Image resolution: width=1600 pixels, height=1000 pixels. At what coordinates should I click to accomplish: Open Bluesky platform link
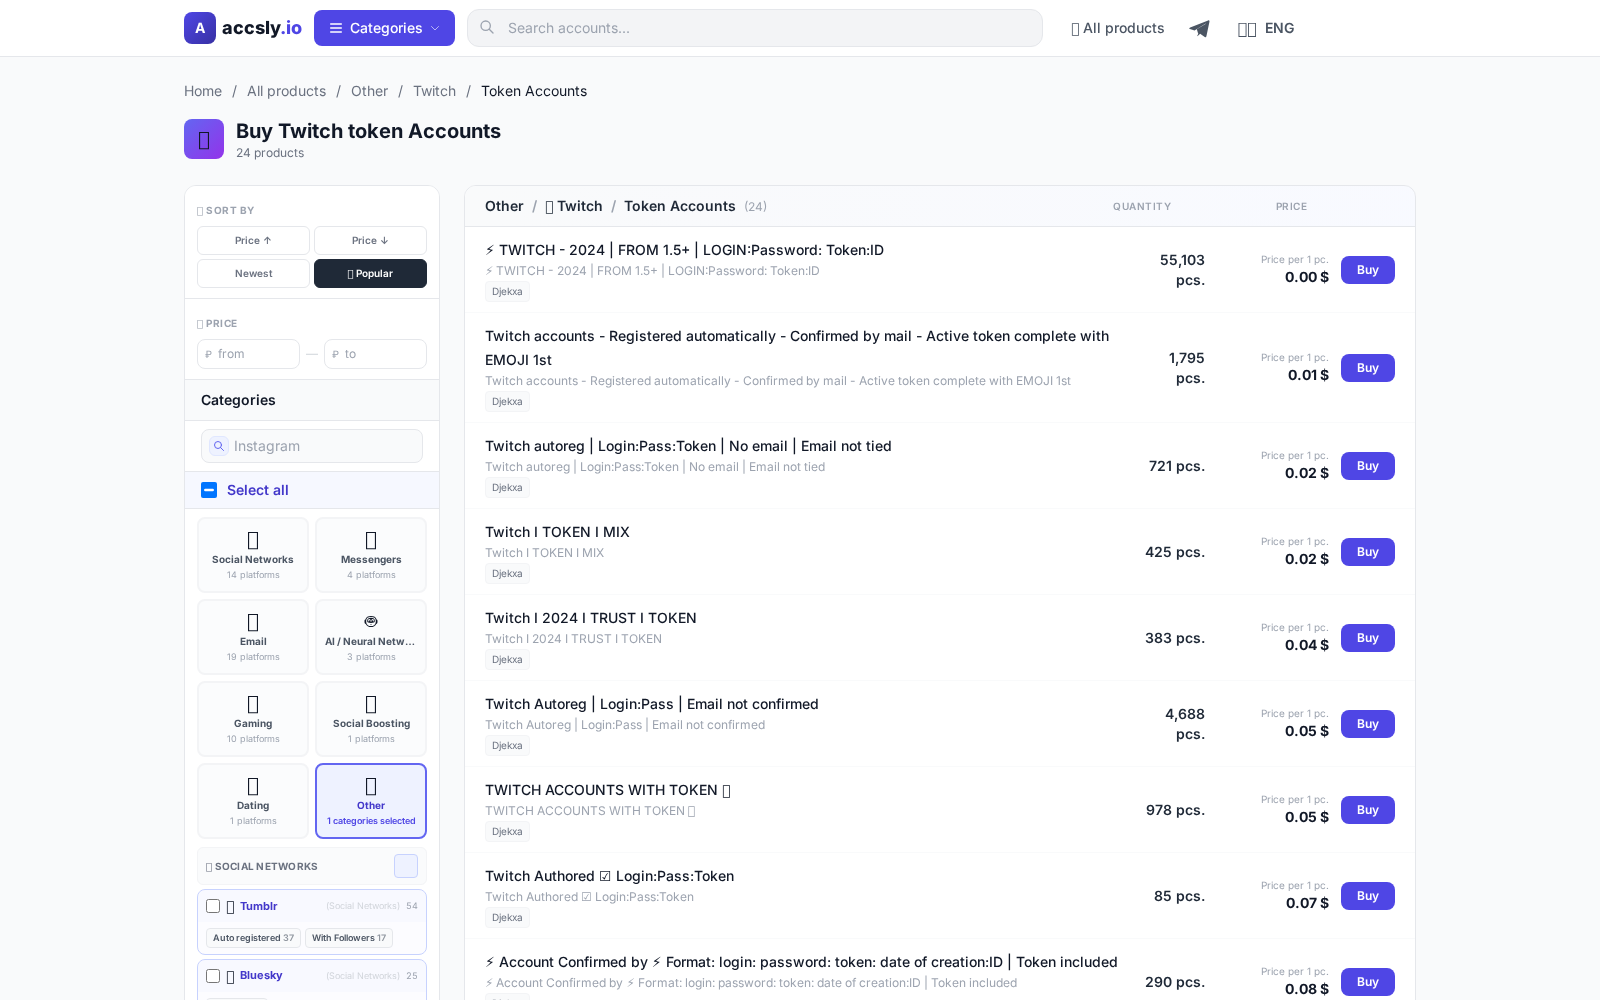coord(261,975)
